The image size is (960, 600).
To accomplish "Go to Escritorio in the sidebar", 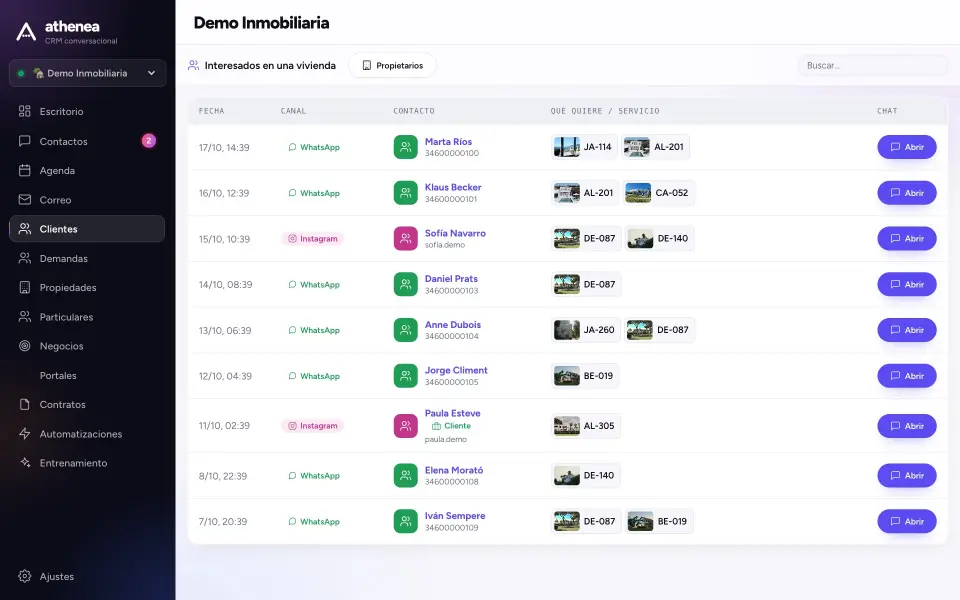I will 61,111.
